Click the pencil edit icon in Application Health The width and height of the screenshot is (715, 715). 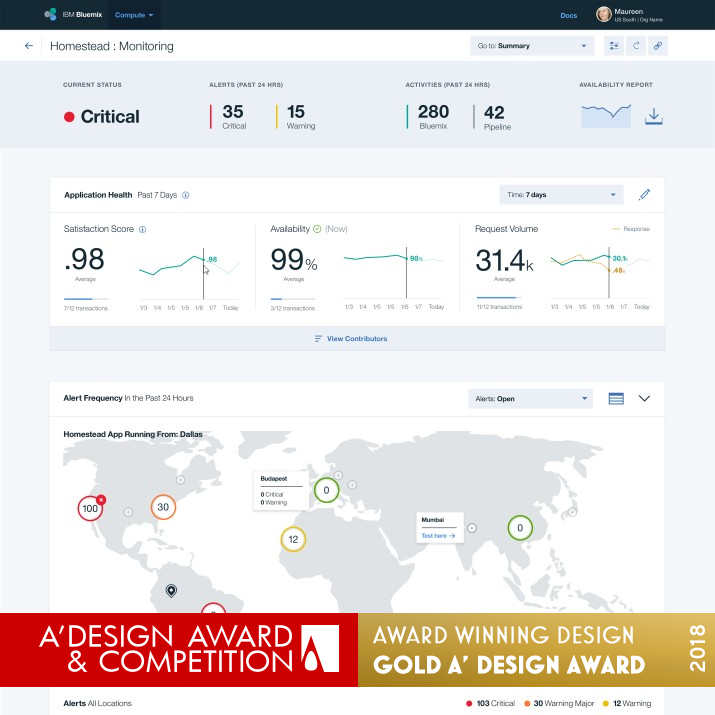click(645, 194)
